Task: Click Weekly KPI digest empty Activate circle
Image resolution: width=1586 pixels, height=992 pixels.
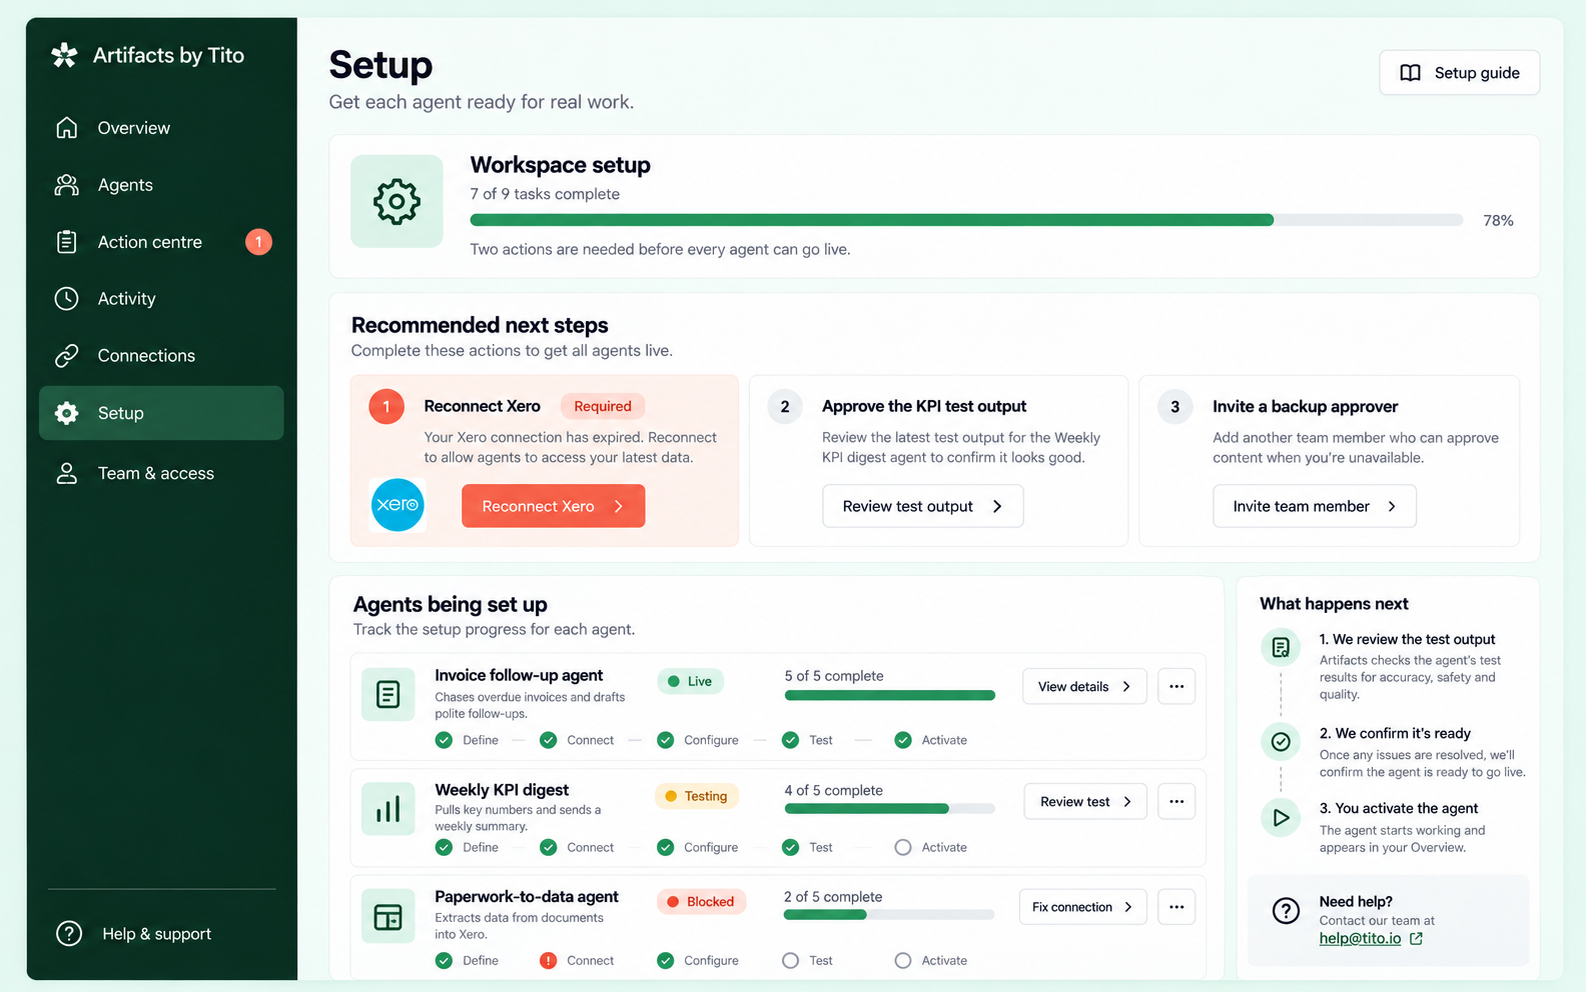Action: click(903, 847)
